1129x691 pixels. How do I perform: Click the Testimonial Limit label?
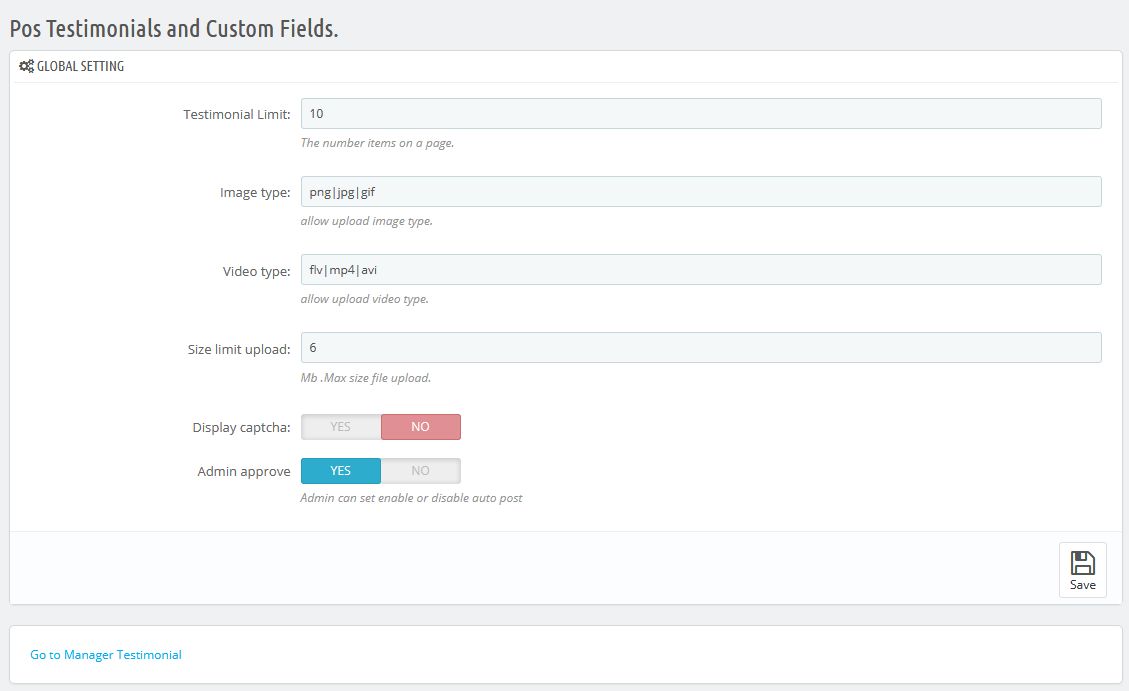click(x=236, y=114)
